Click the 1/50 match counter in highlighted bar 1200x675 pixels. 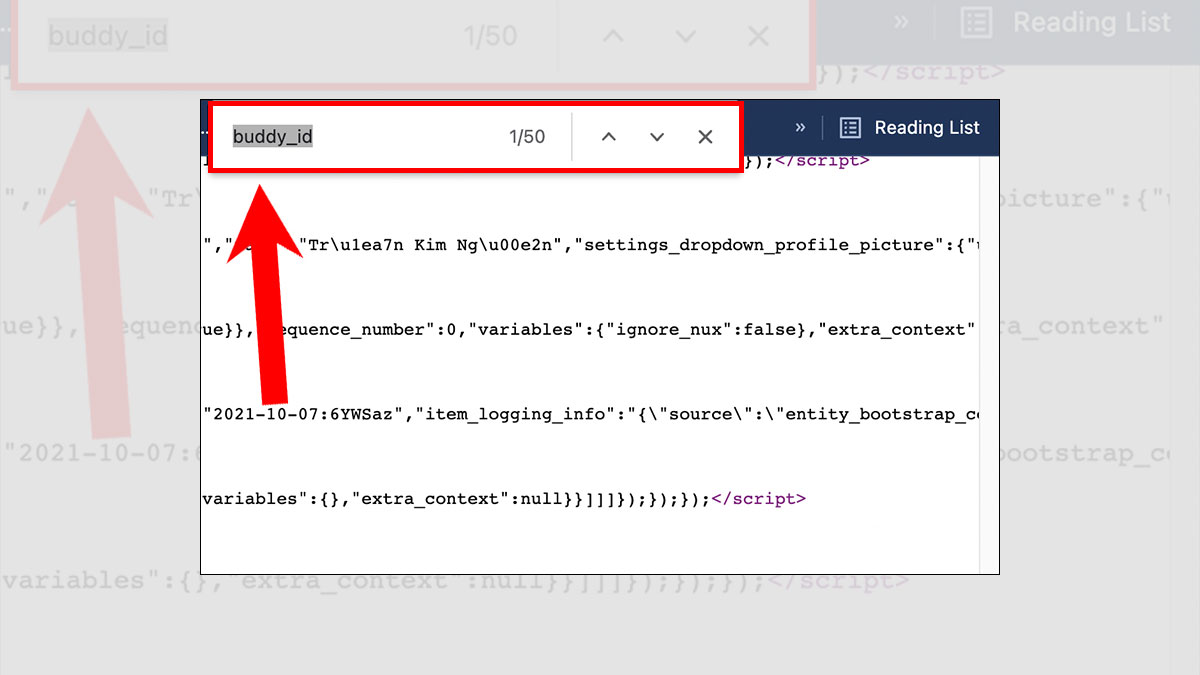527,137
